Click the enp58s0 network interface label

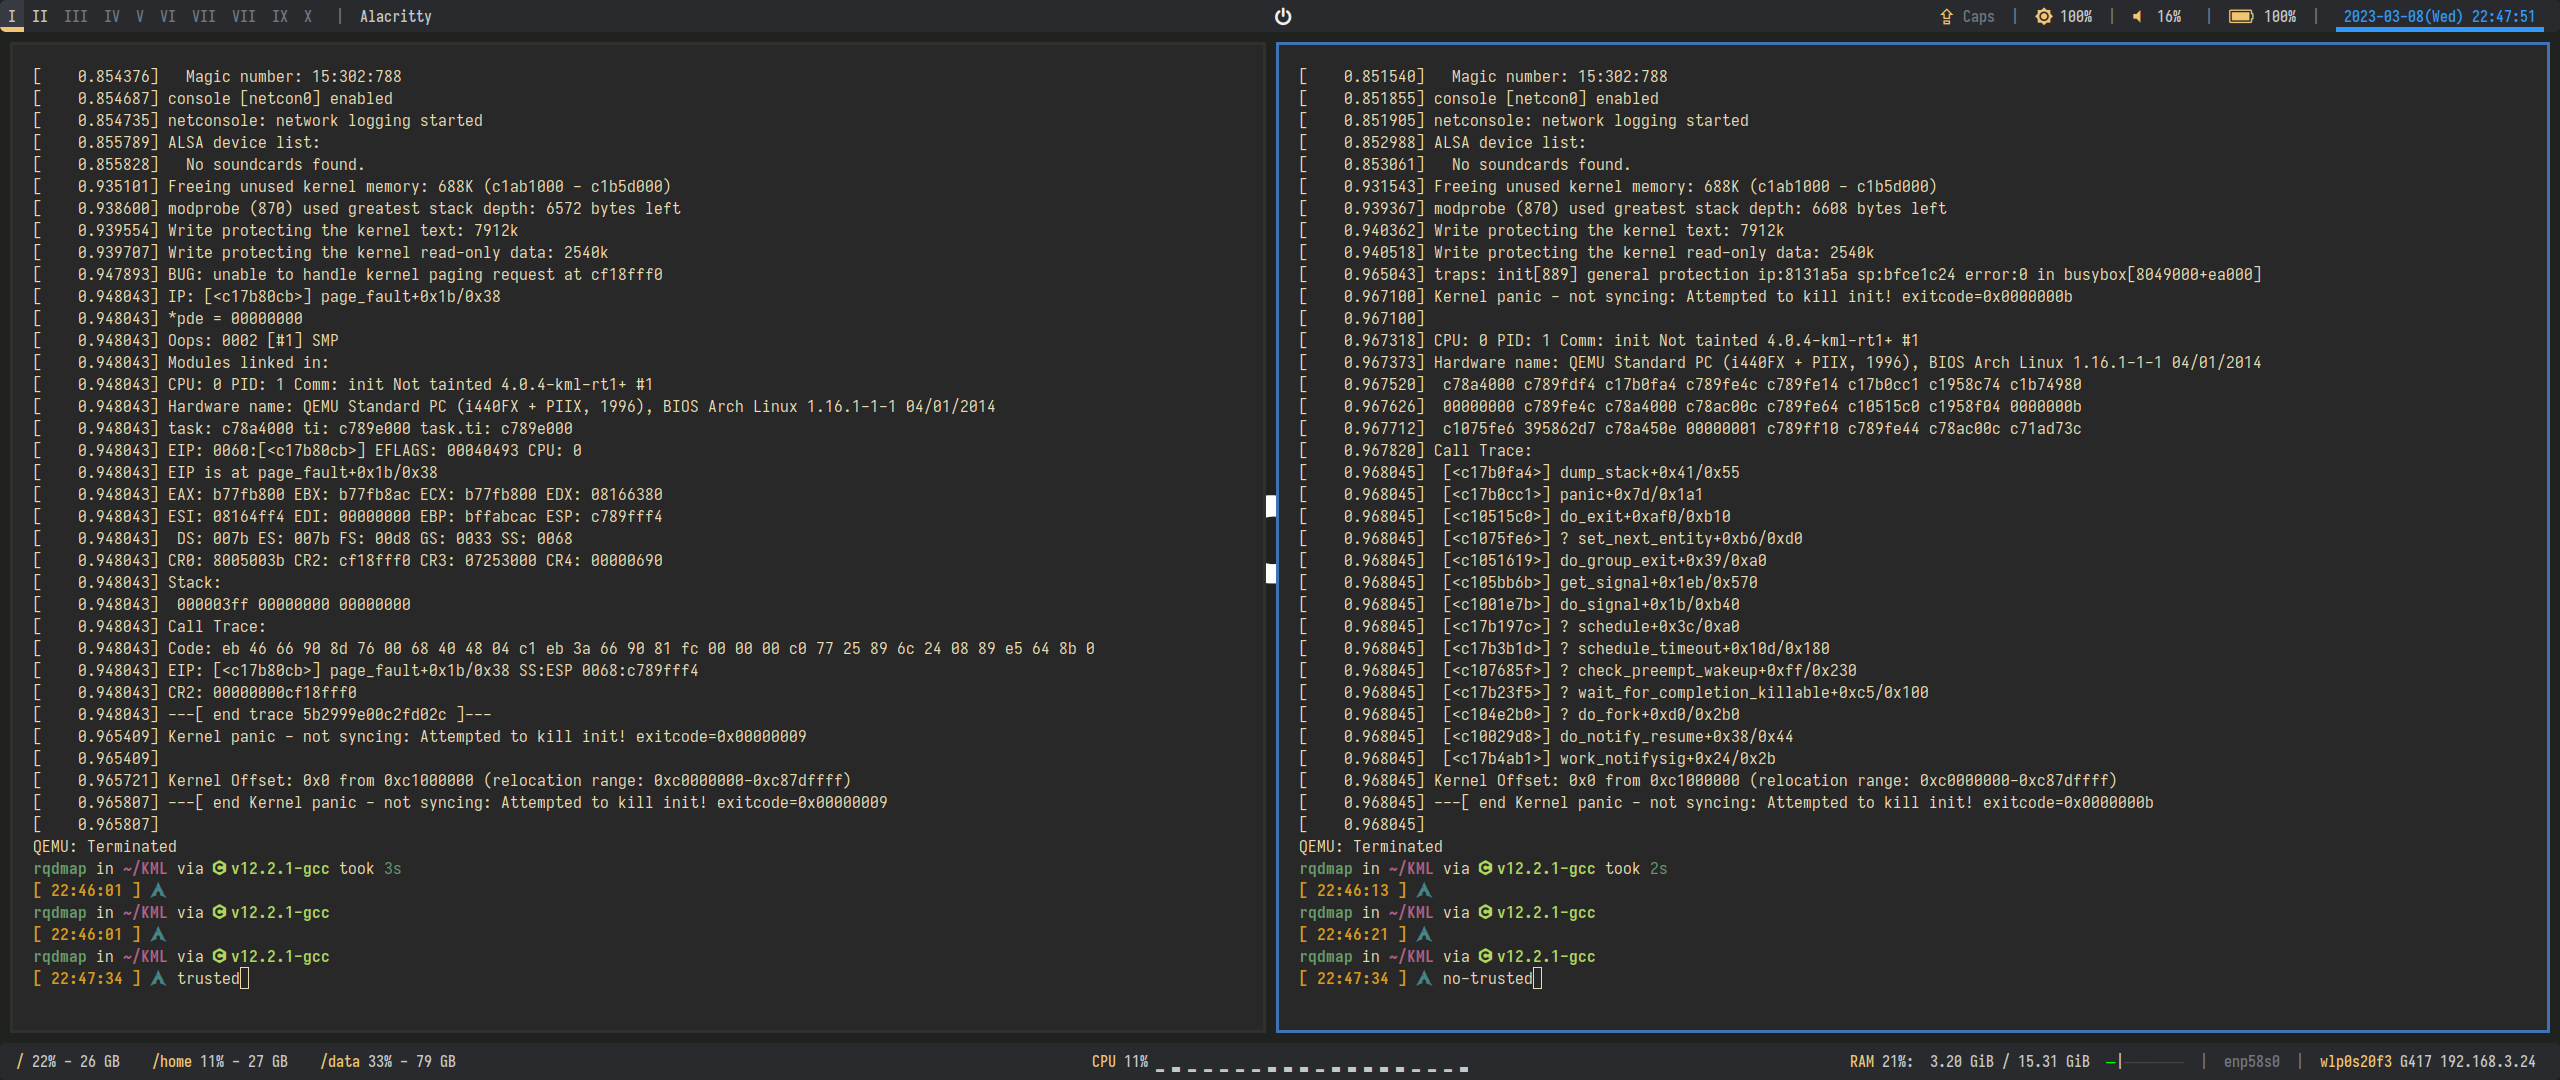click(x=2252, y=1061)
